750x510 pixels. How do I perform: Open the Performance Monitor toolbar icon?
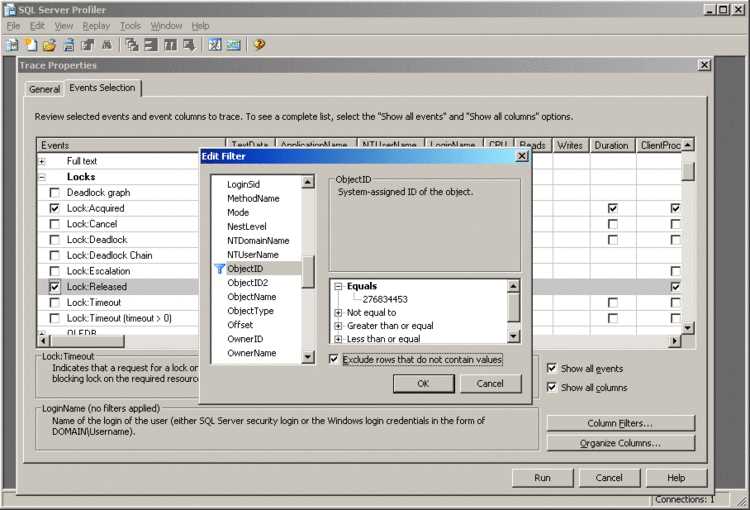pos(233,45)
